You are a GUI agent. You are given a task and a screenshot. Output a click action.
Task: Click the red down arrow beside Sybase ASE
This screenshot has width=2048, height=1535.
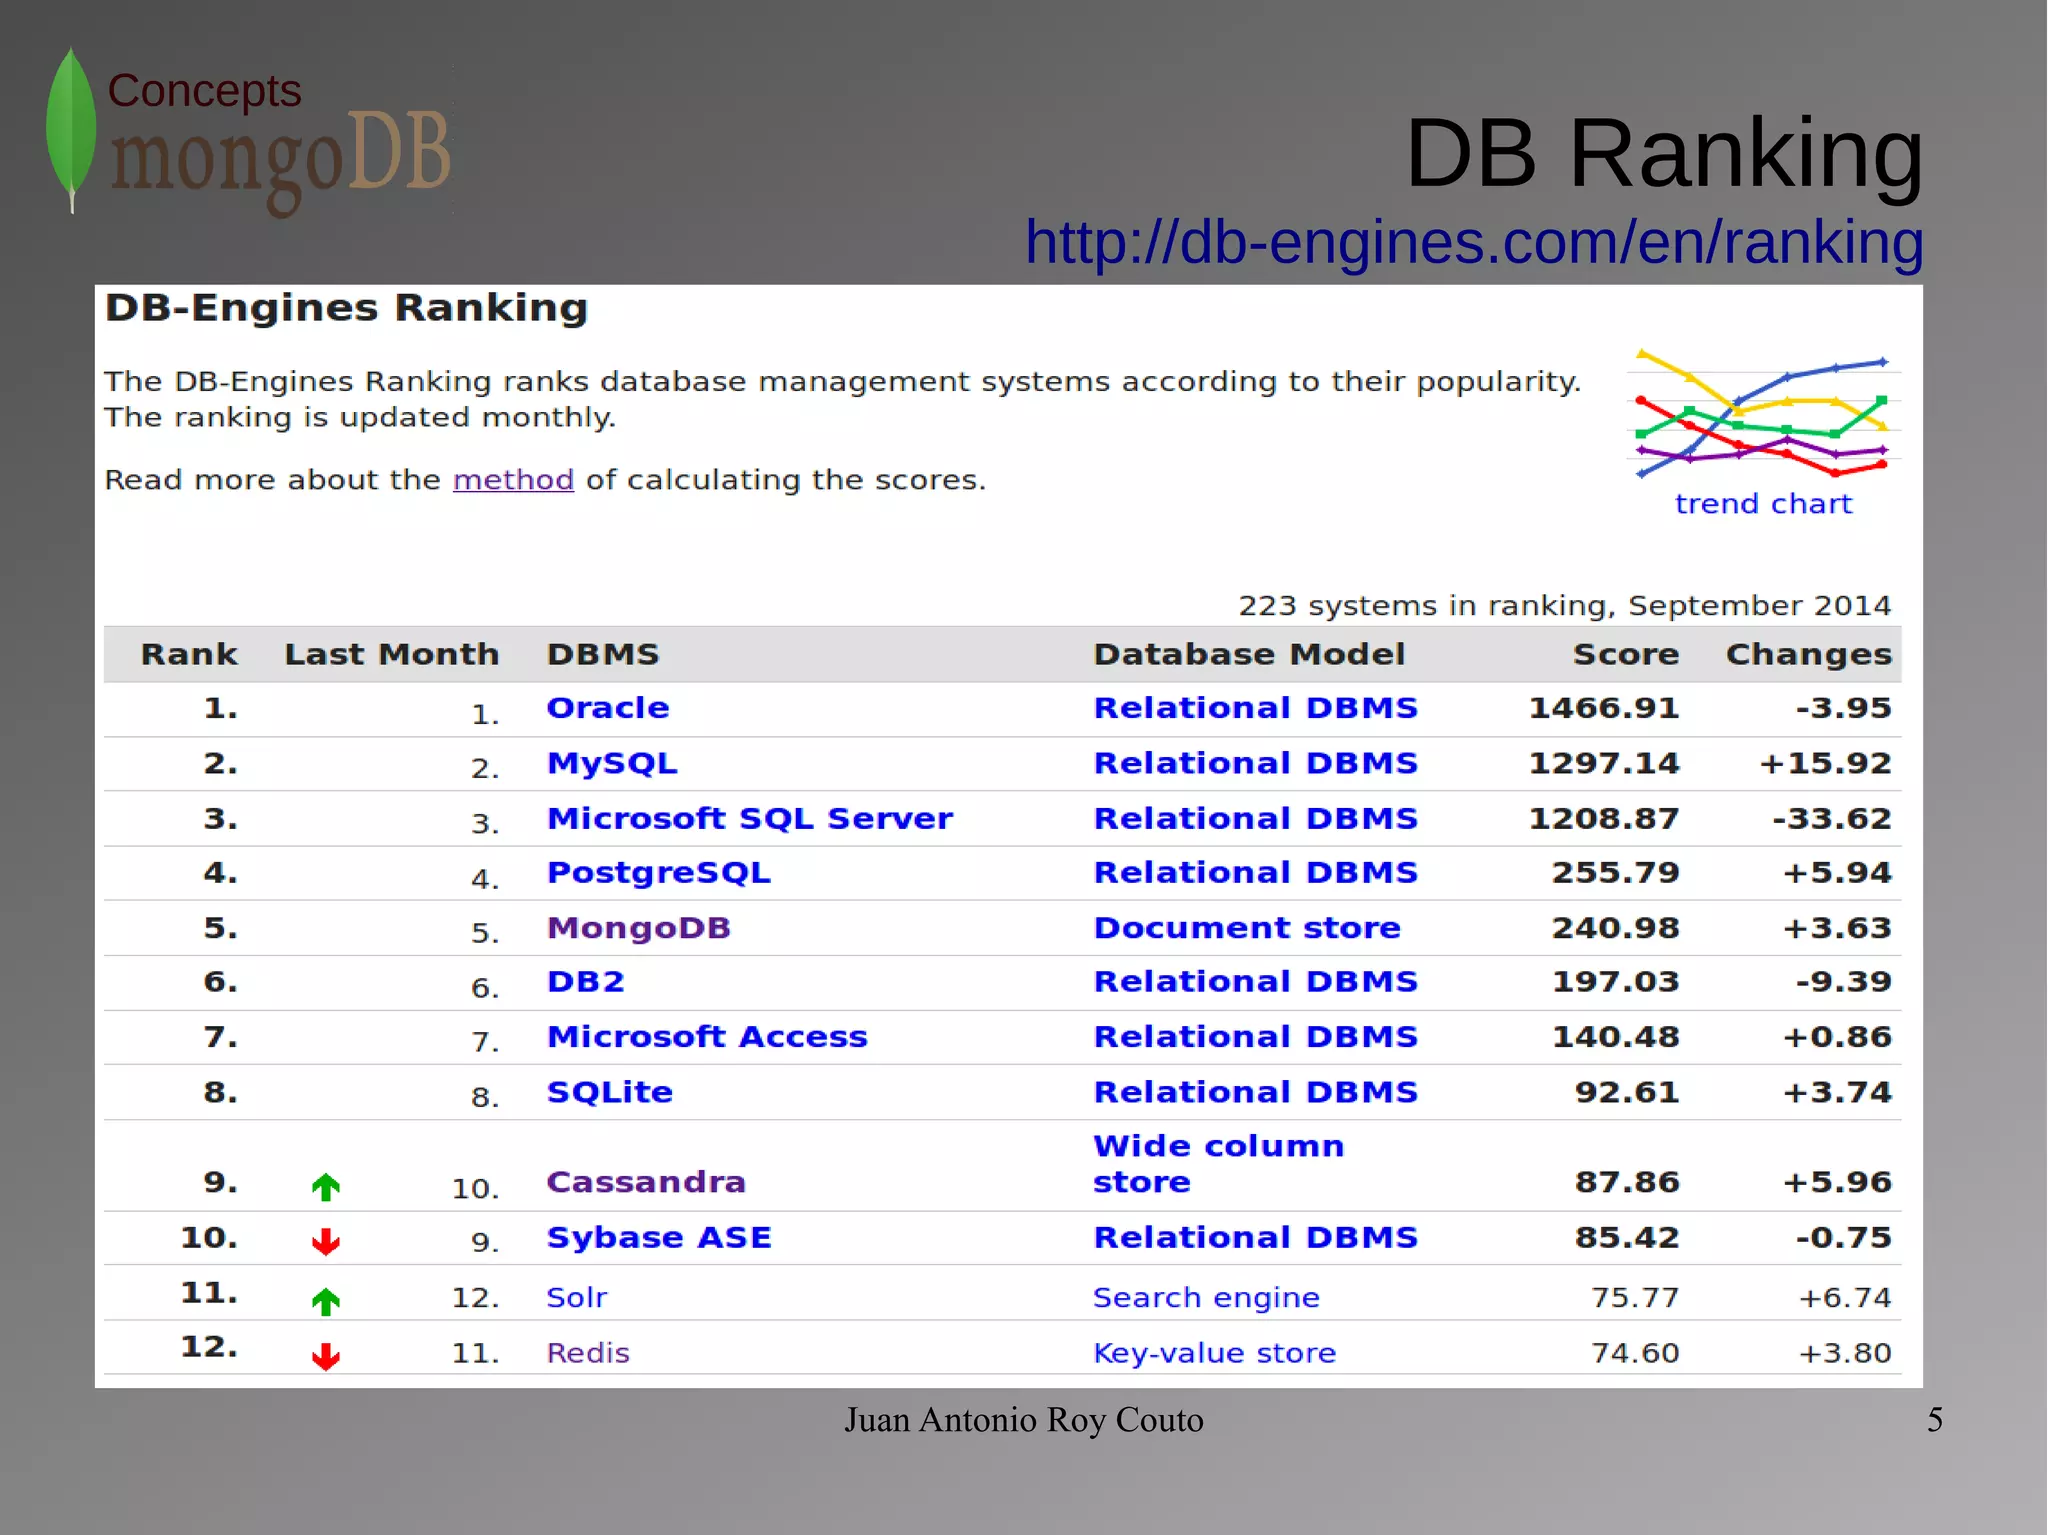tap(326, 1242)
